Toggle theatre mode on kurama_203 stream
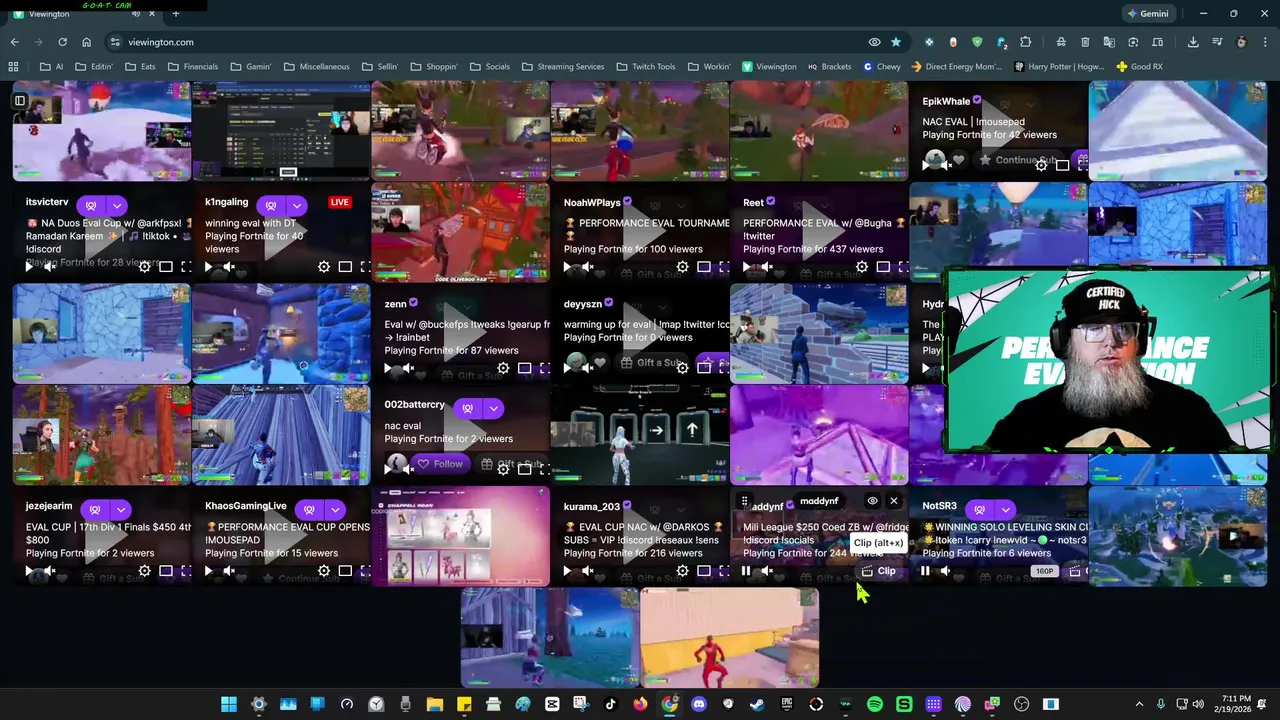 tap(704, 571)
